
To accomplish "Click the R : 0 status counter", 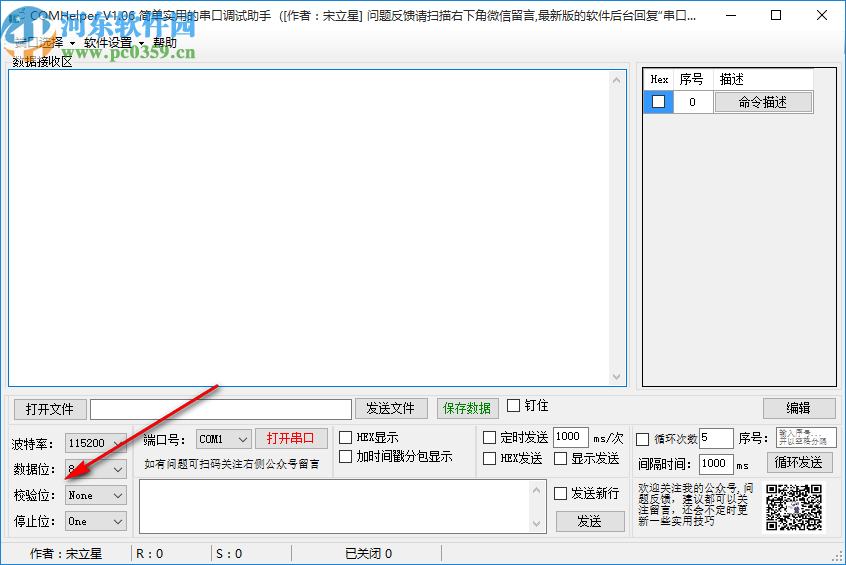I will point(149,554).
